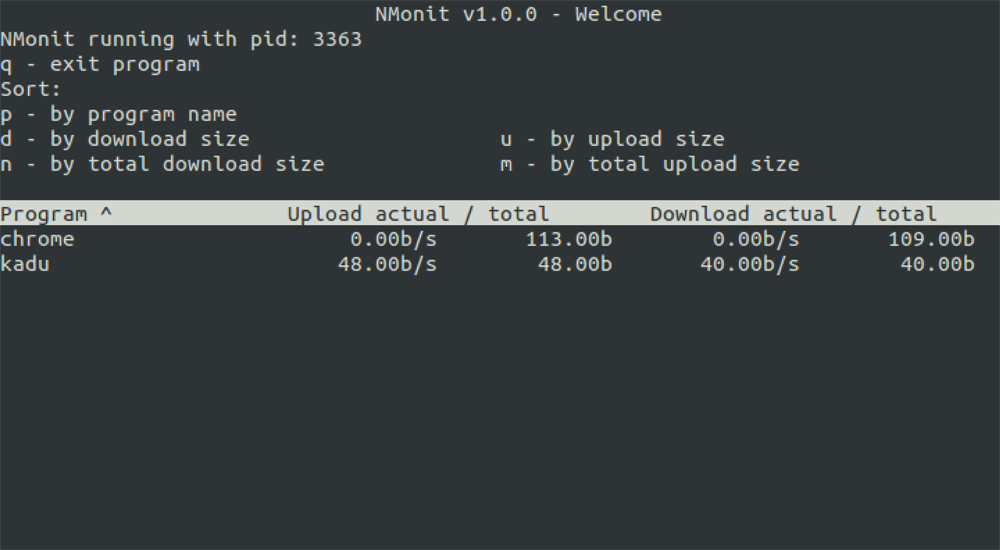
Task: Click the Download actual / total header
Action: pyautogui.click(x=793, y=214)
